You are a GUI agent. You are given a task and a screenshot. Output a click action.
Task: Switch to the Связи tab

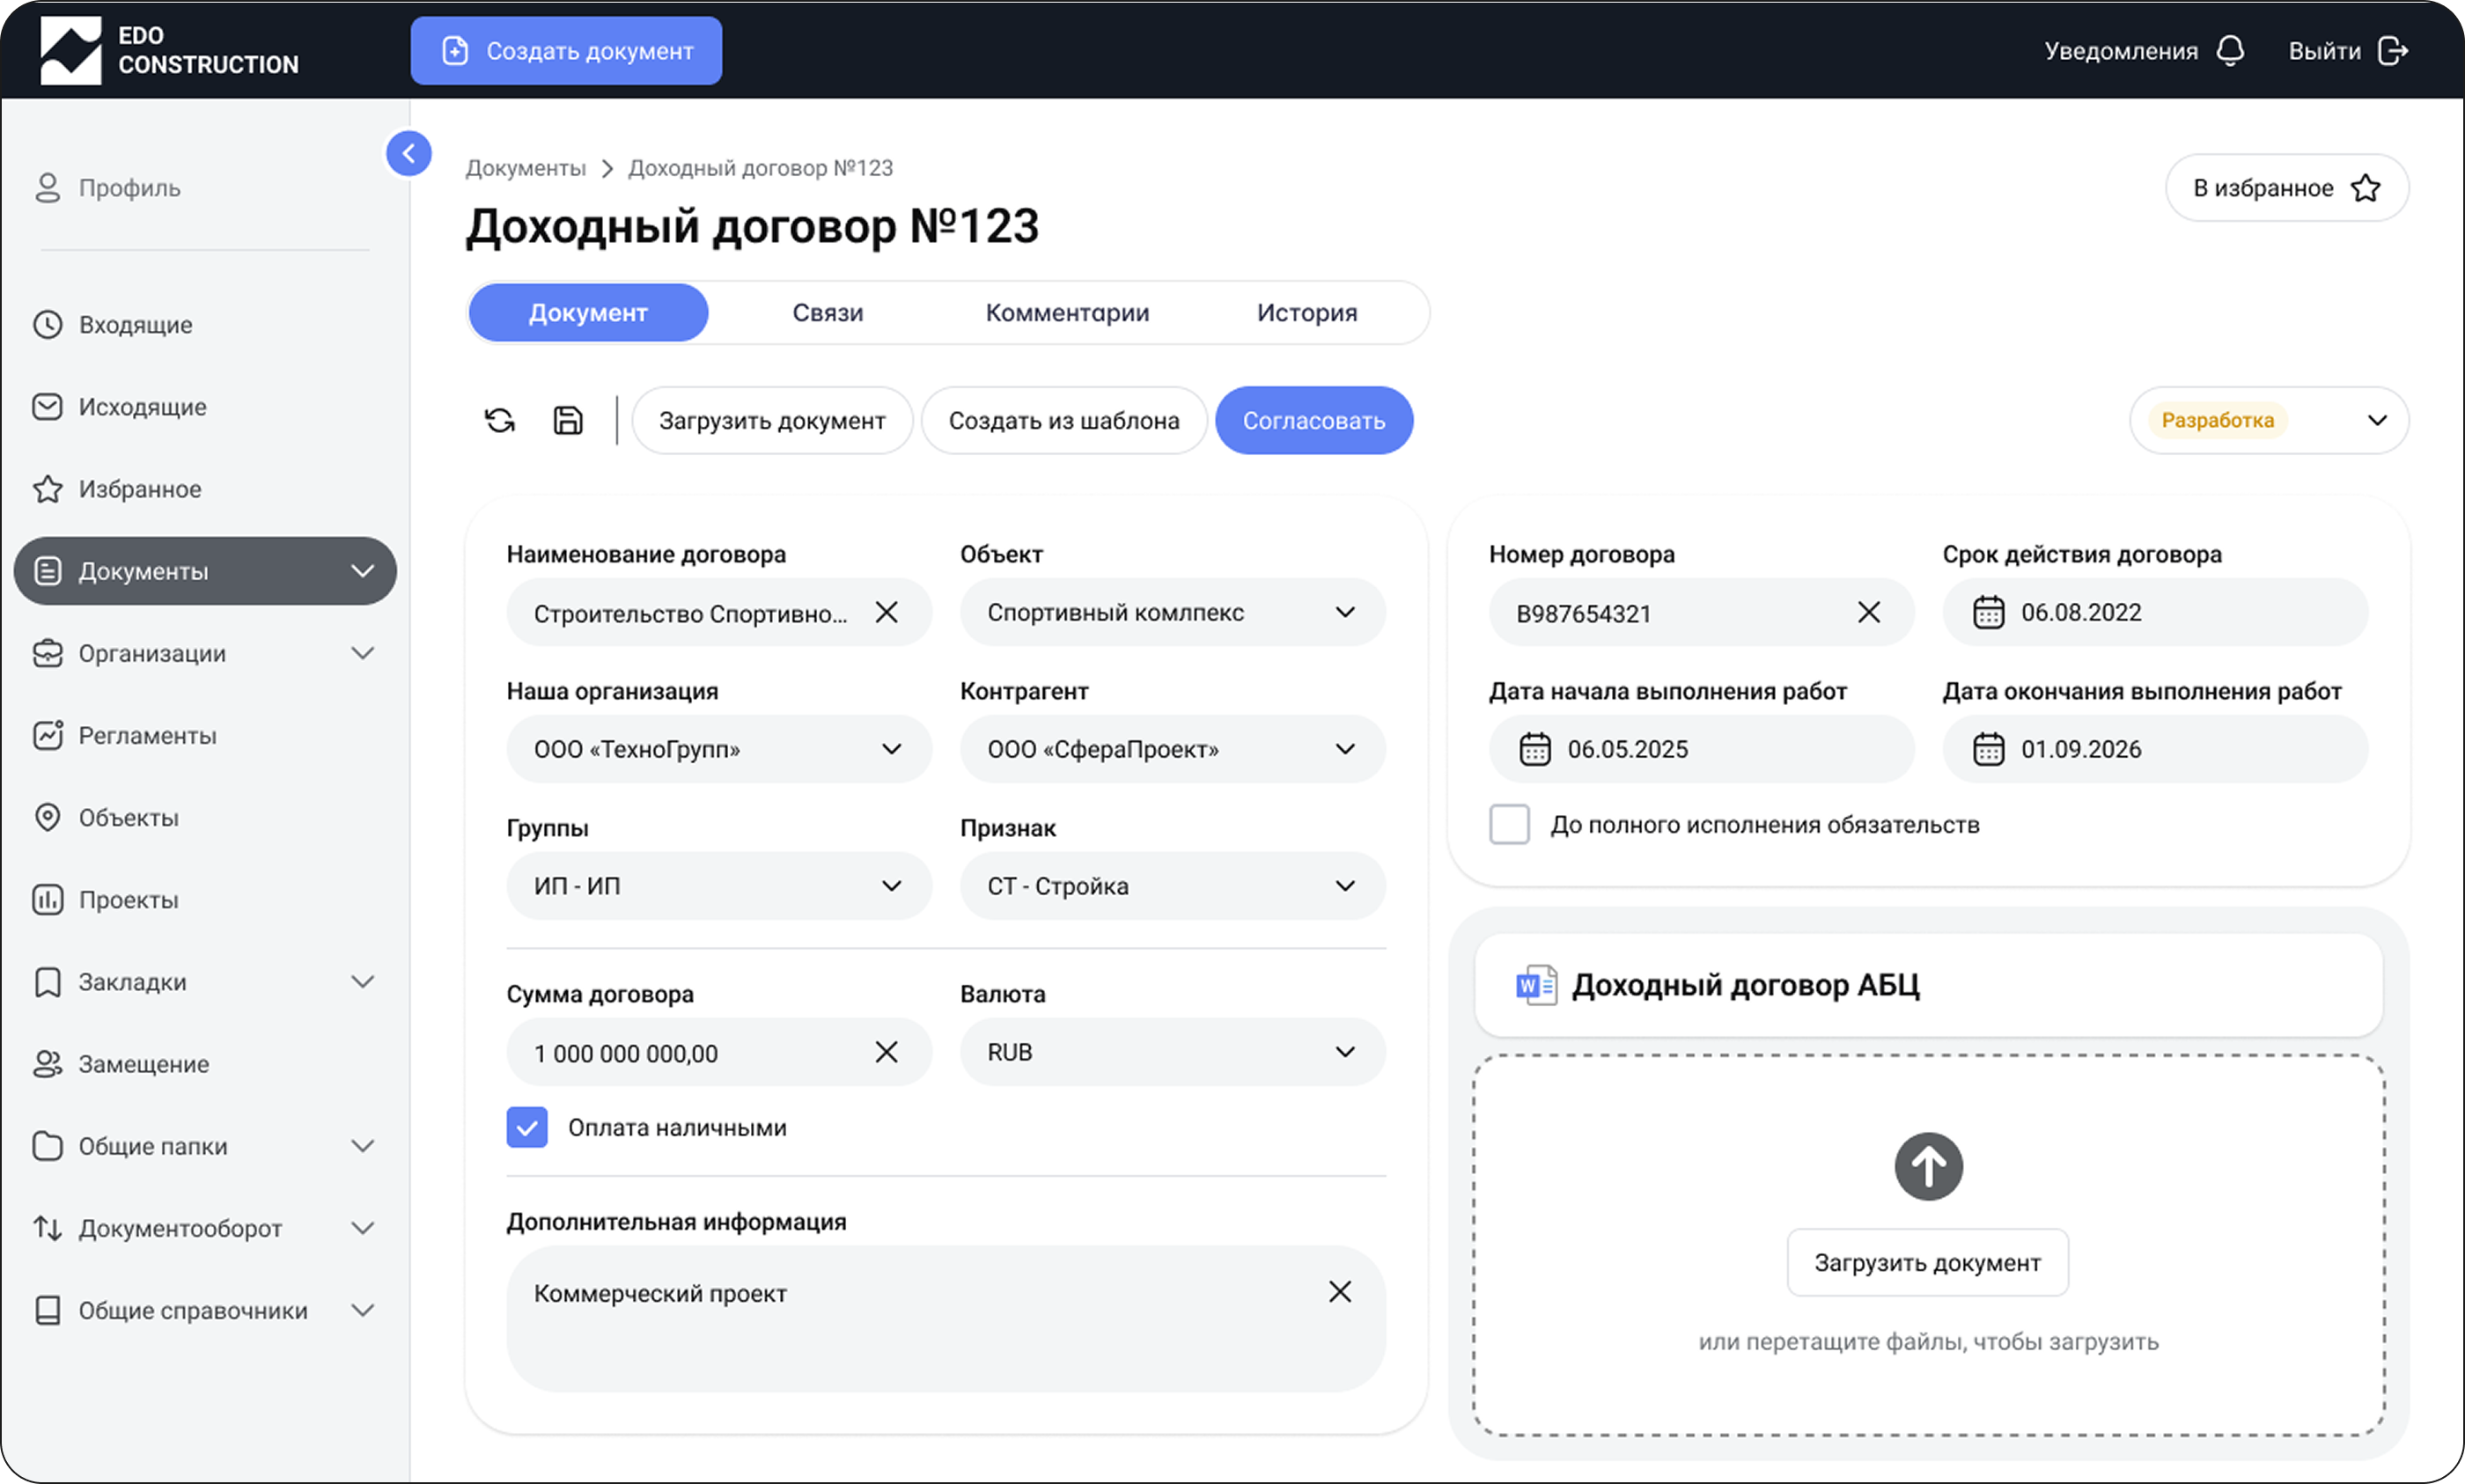point(828,313)
